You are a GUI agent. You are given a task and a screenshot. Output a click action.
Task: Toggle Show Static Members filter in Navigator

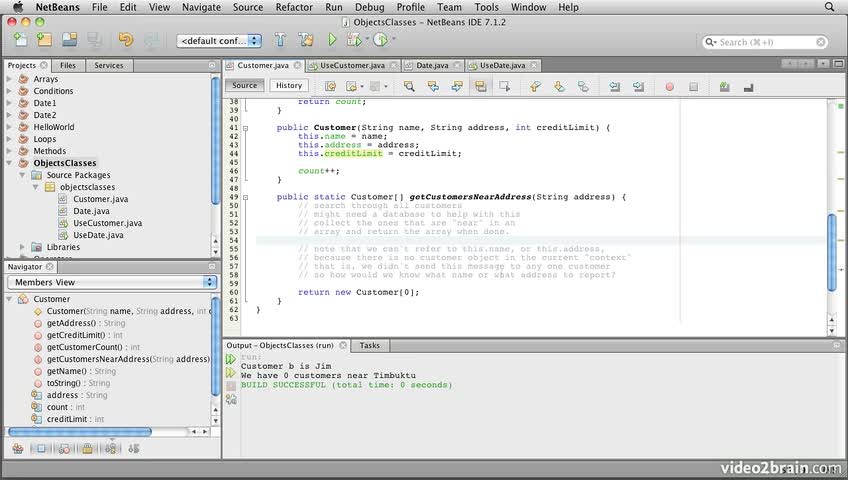point(64,449)
